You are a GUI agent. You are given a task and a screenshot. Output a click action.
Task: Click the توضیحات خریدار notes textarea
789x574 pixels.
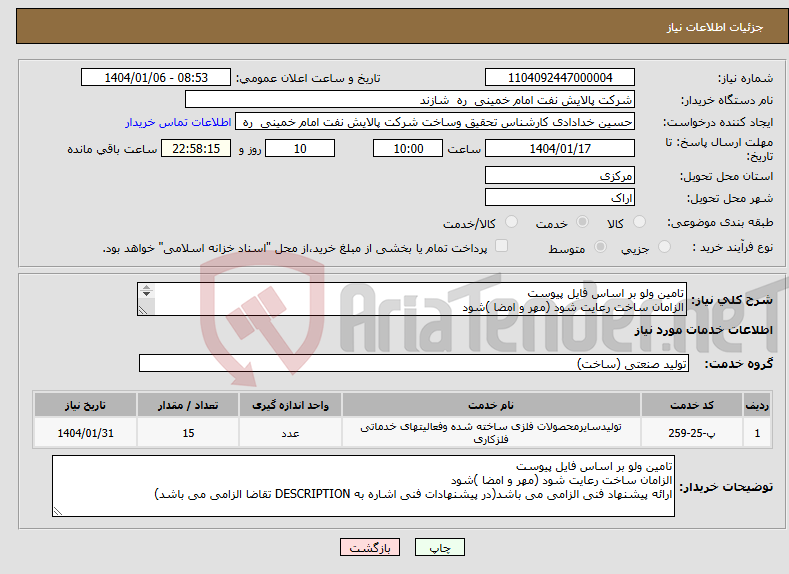[x=363, y=486]
